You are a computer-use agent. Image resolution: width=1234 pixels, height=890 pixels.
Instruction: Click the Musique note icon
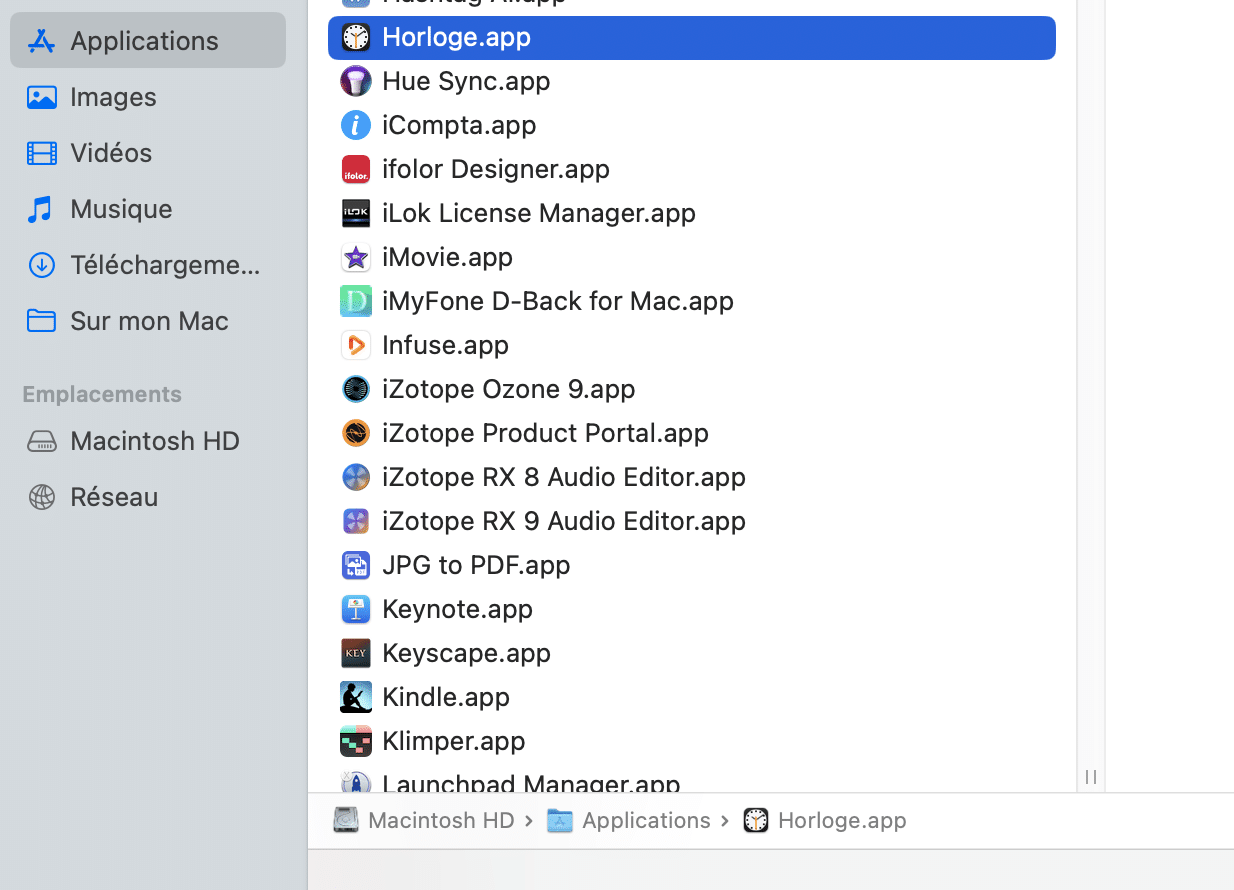(x=41, y=209)
